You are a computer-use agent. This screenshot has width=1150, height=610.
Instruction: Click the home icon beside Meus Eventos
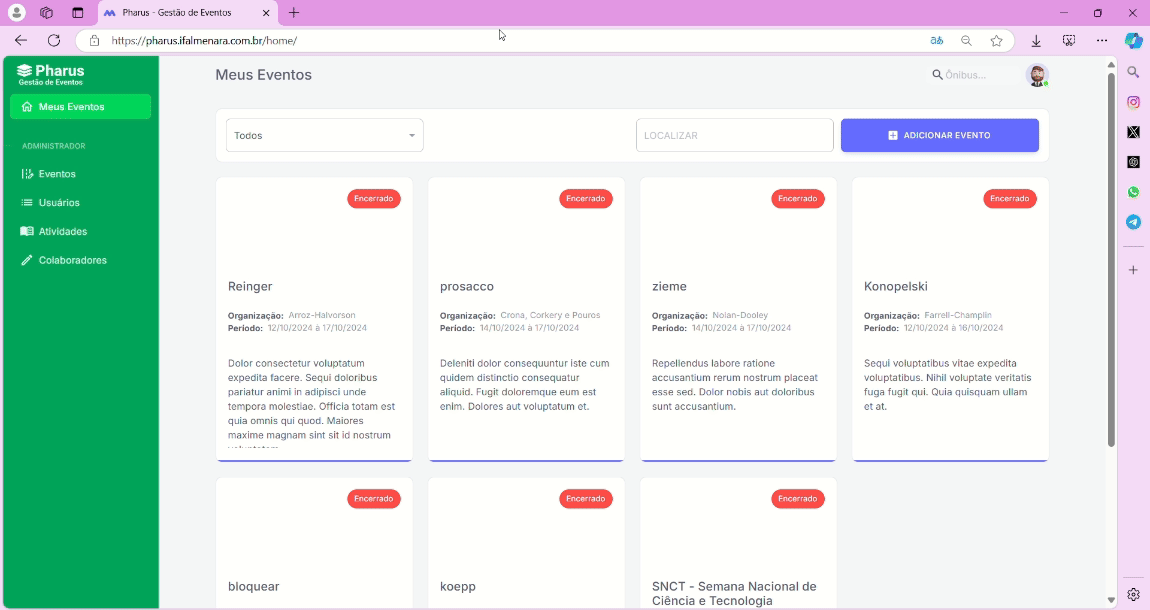[27, 107]
